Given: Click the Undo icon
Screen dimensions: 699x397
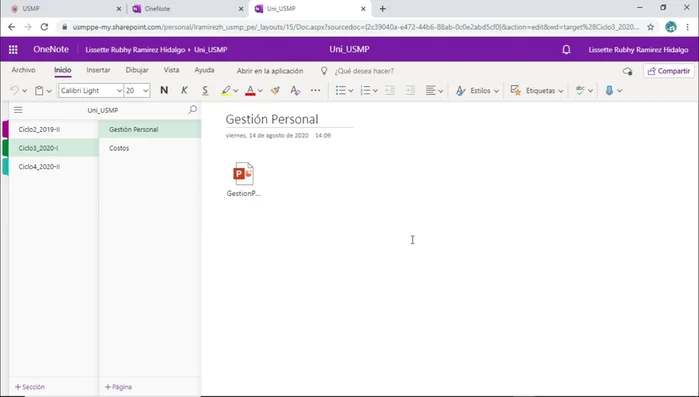Looking at the screenshot, I should point(14,90).
